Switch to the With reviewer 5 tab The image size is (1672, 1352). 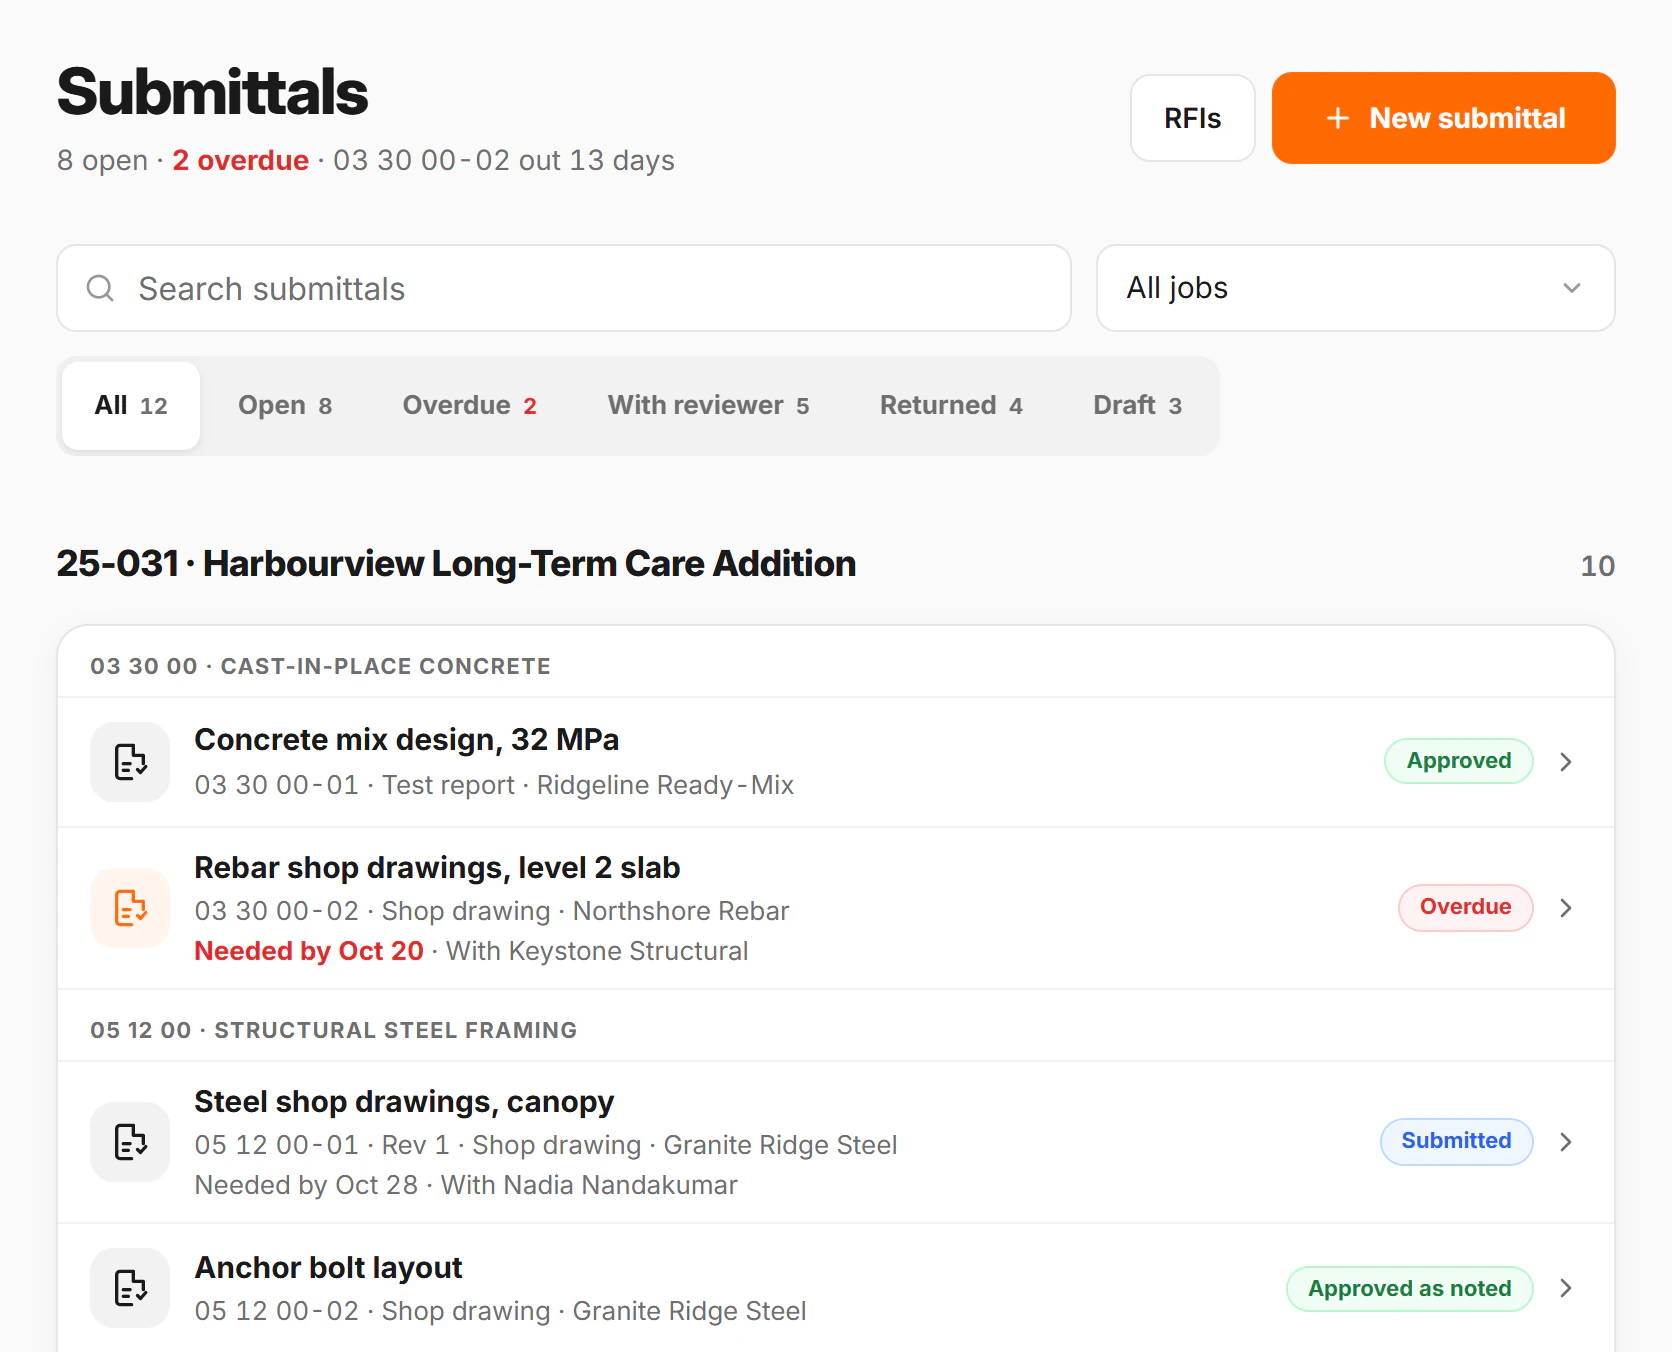(x=708, y=406)
